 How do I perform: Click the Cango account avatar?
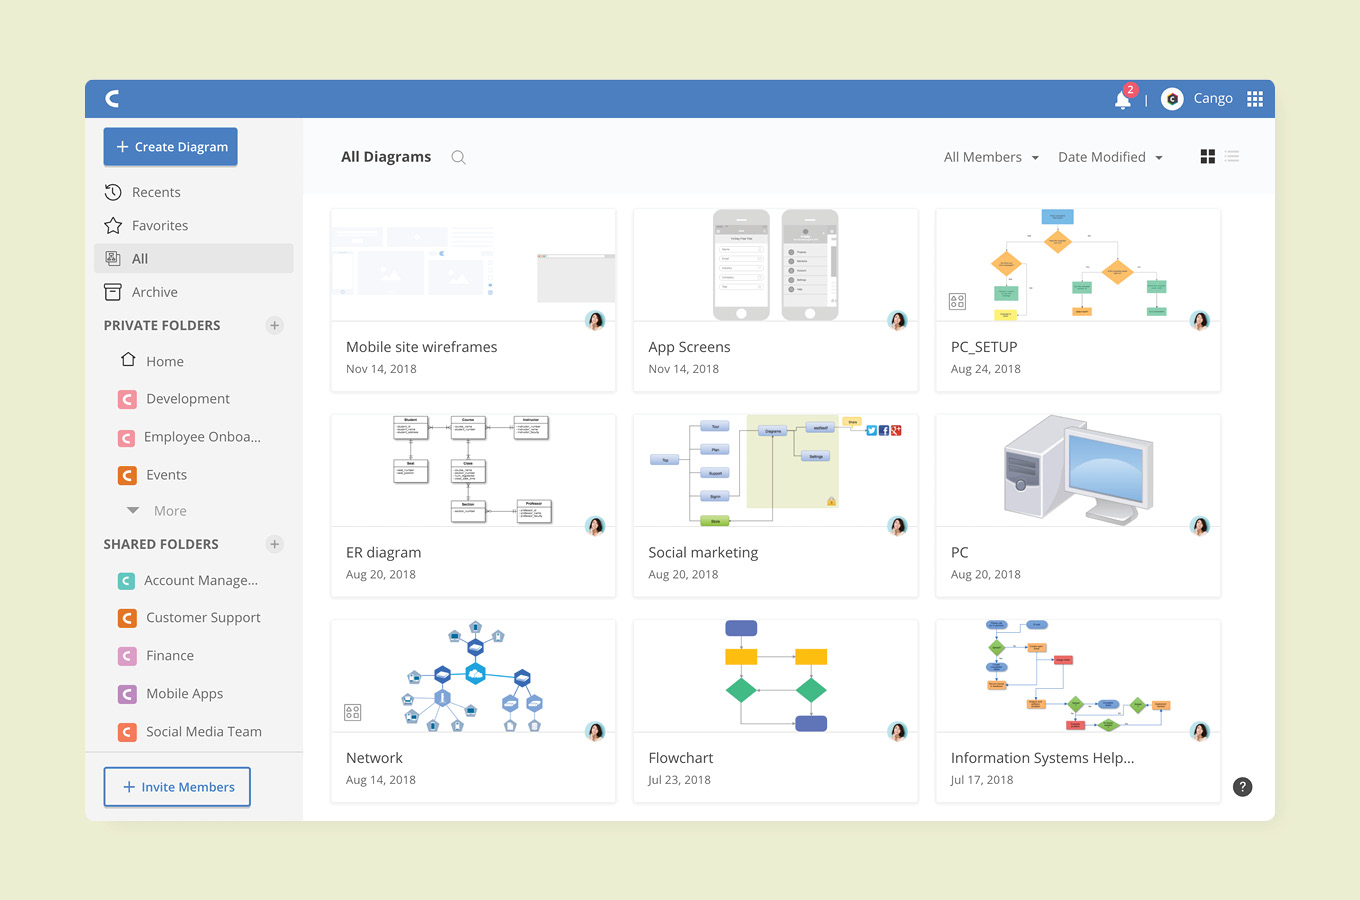coord(1172,98)
